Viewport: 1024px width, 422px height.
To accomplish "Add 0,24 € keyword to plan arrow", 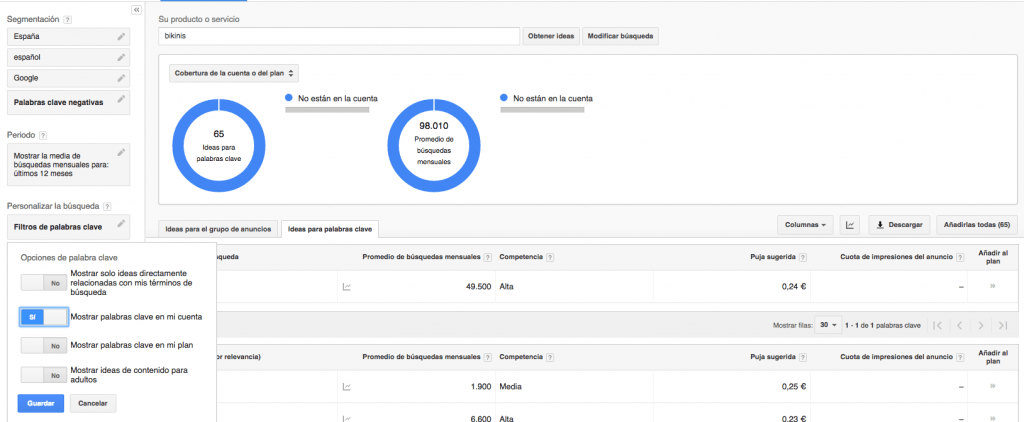I will tap(993, 286).
